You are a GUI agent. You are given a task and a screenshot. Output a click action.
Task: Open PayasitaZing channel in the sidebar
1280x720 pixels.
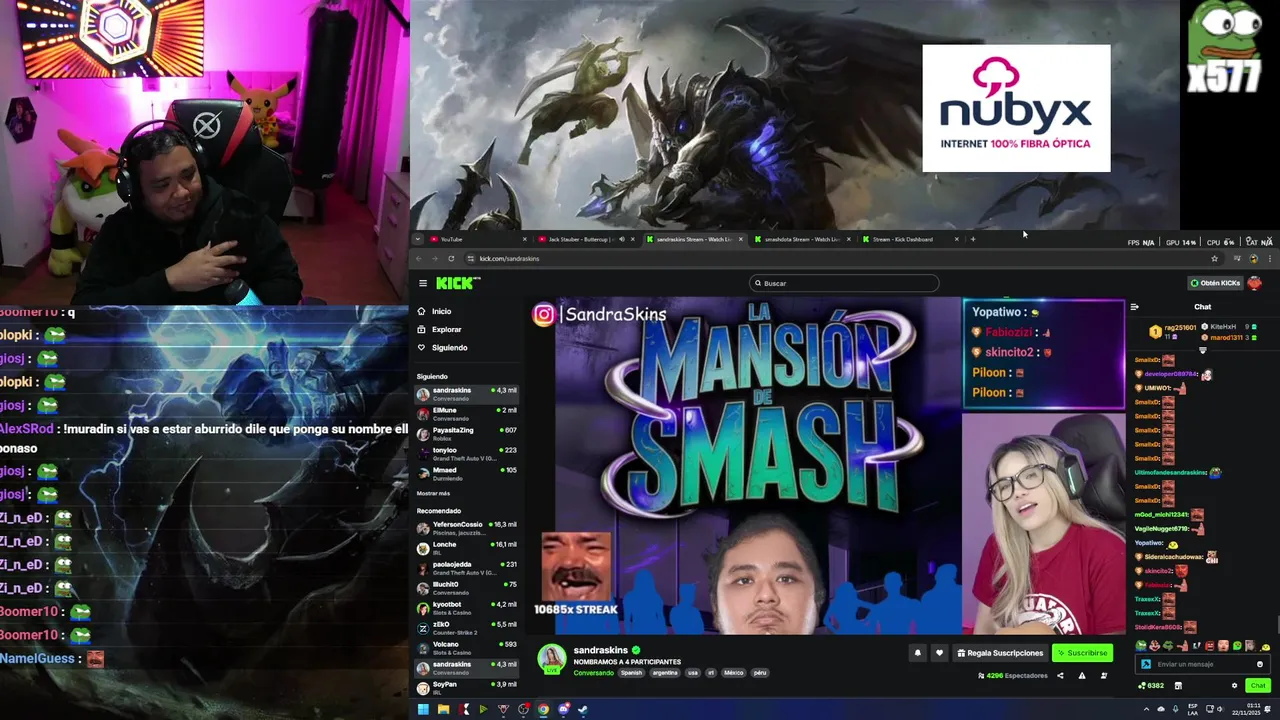coord(467,433)
